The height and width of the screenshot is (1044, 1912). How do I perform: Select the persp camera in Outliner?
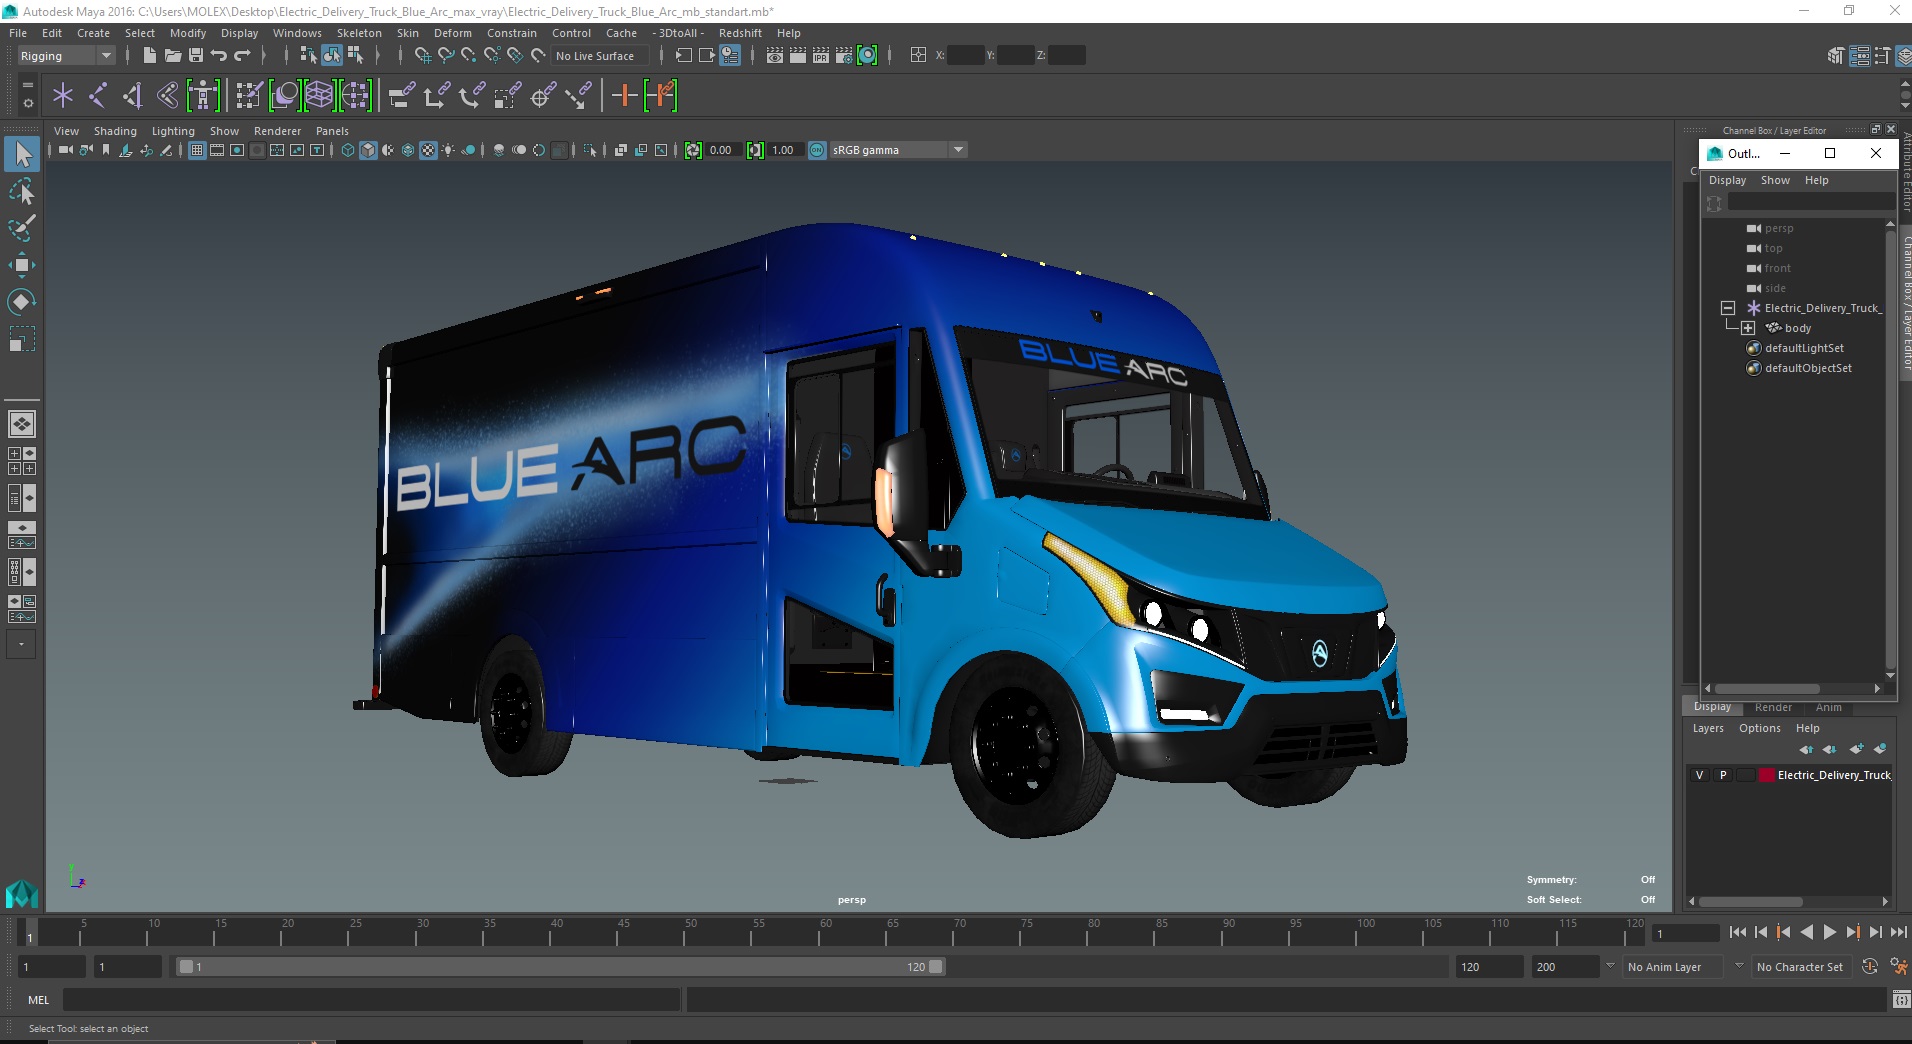coord(1778,228)
